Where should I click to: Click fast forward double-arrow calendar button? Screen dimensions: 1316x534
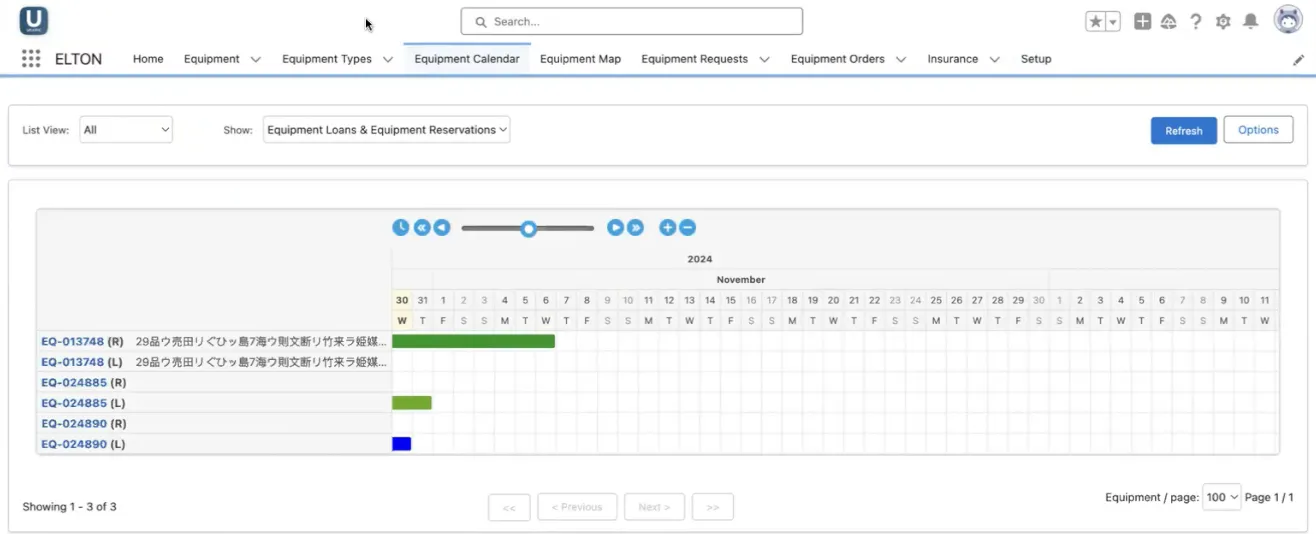(636, 227)
